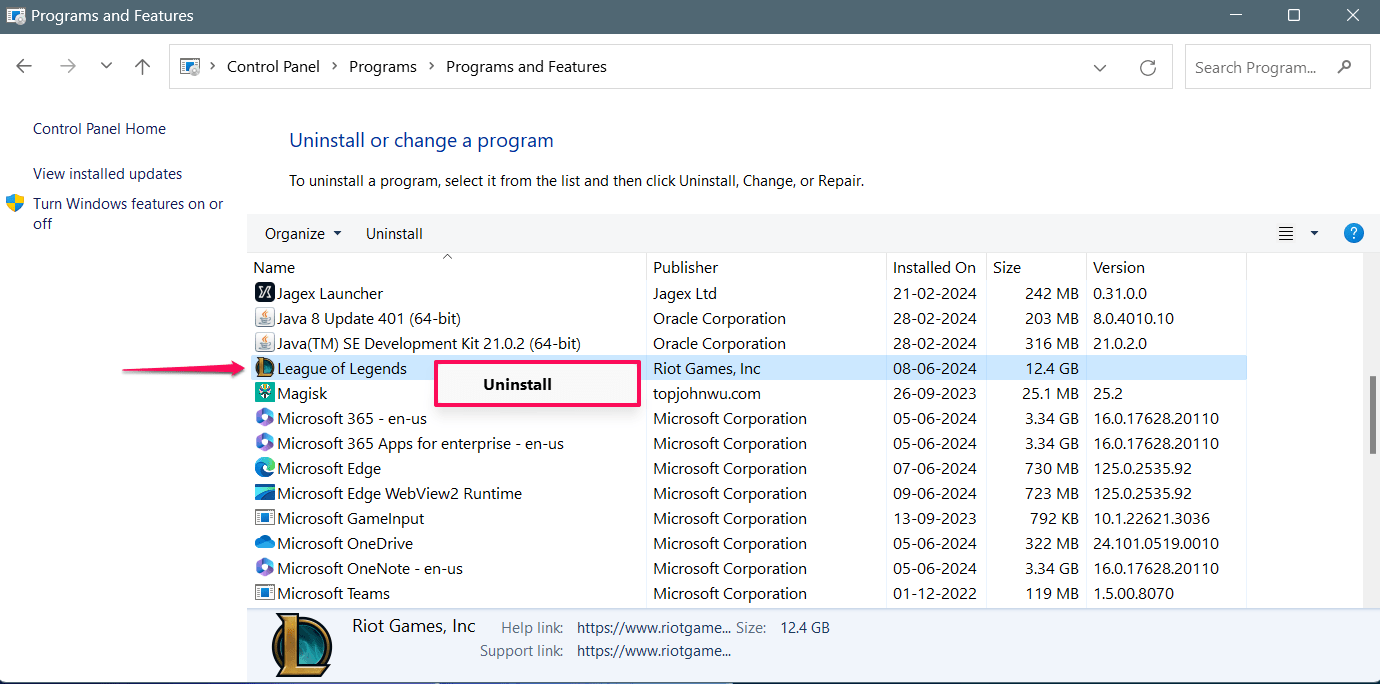Open the Support link URL in details pane
The image size is (1380, 684).
pyautogui.click(x=654, y=651)
